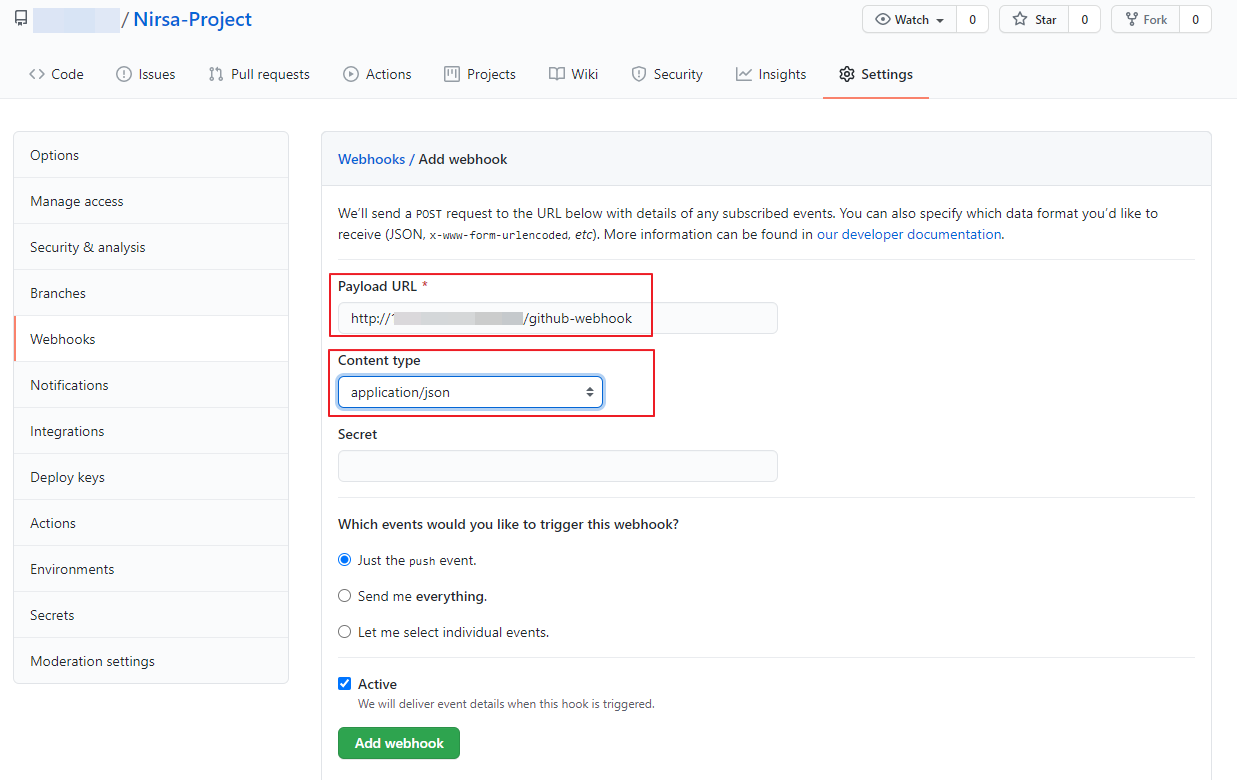Viewport: 1237px width, 780px height.
Task: Select Actions in the settings sidebar
Action: click(x=151, y=523)
